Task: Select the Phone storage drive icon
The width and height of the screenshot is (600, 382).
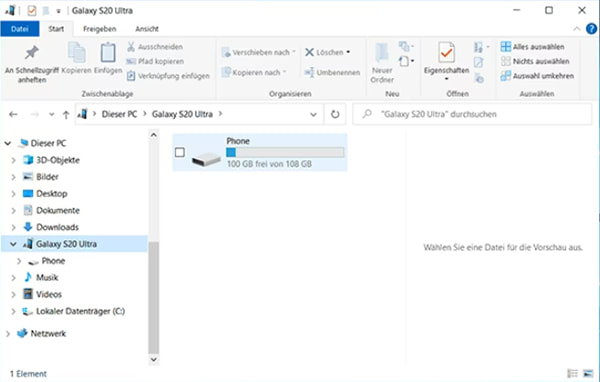Action: pos(206,159)
